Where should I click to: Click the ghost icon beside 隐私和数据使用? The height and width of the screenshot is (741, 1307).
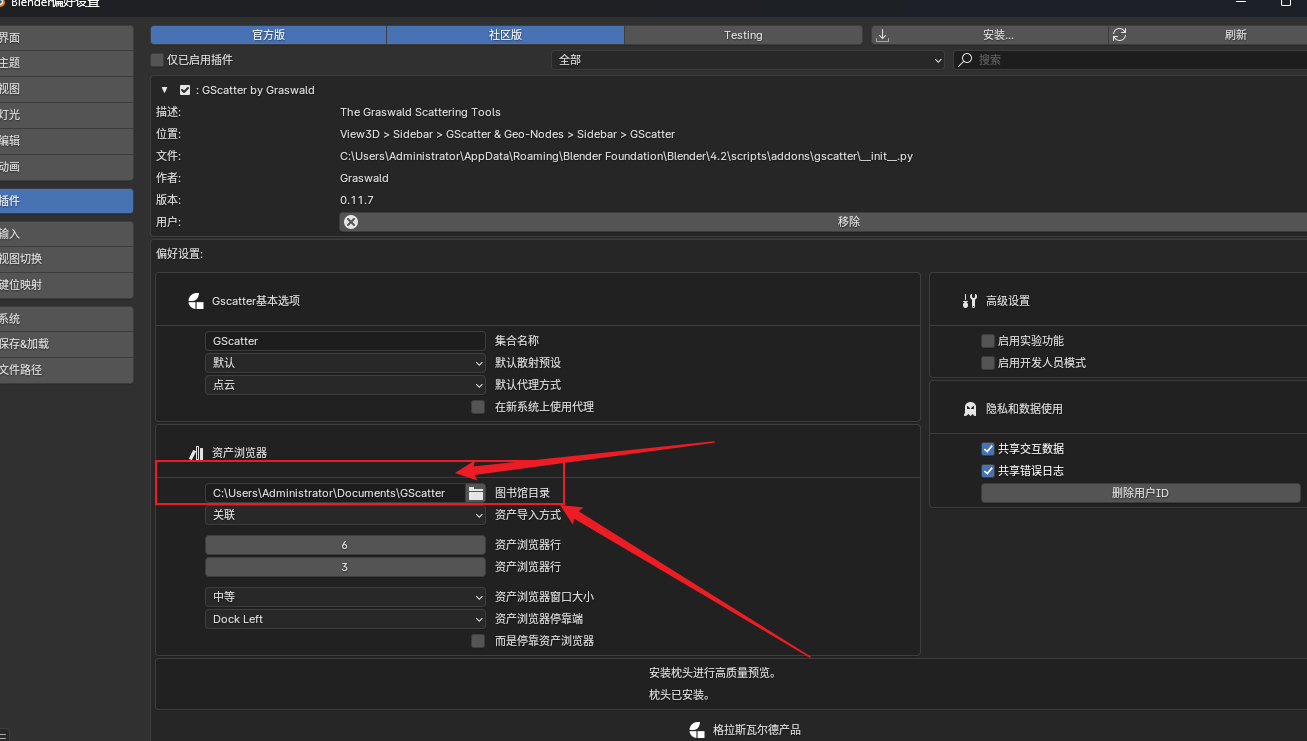click(x=969, y=409)
